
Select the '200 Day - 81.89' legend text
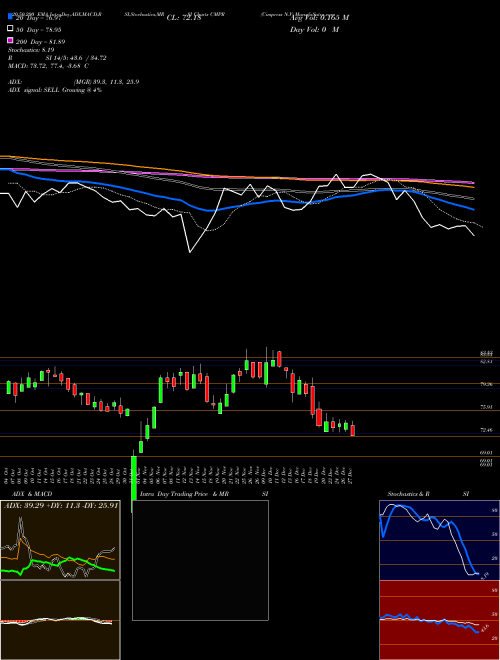click(x=40, y=42)
